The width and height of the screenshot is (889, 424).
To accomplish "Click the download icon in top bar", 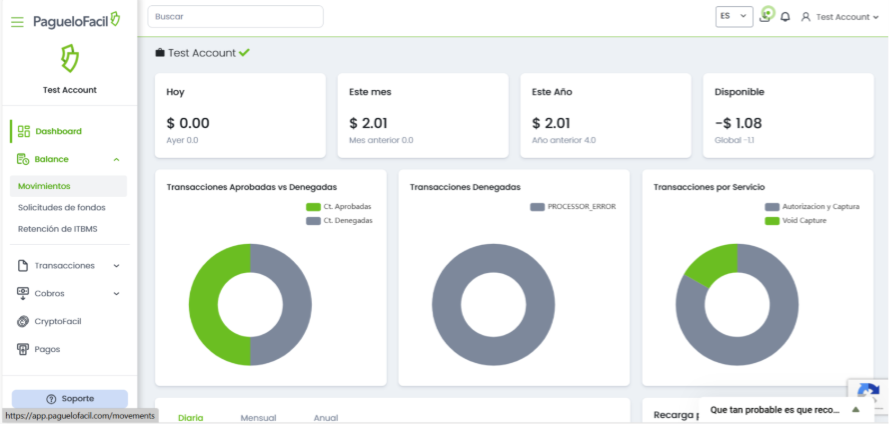I will pos(765,16).
